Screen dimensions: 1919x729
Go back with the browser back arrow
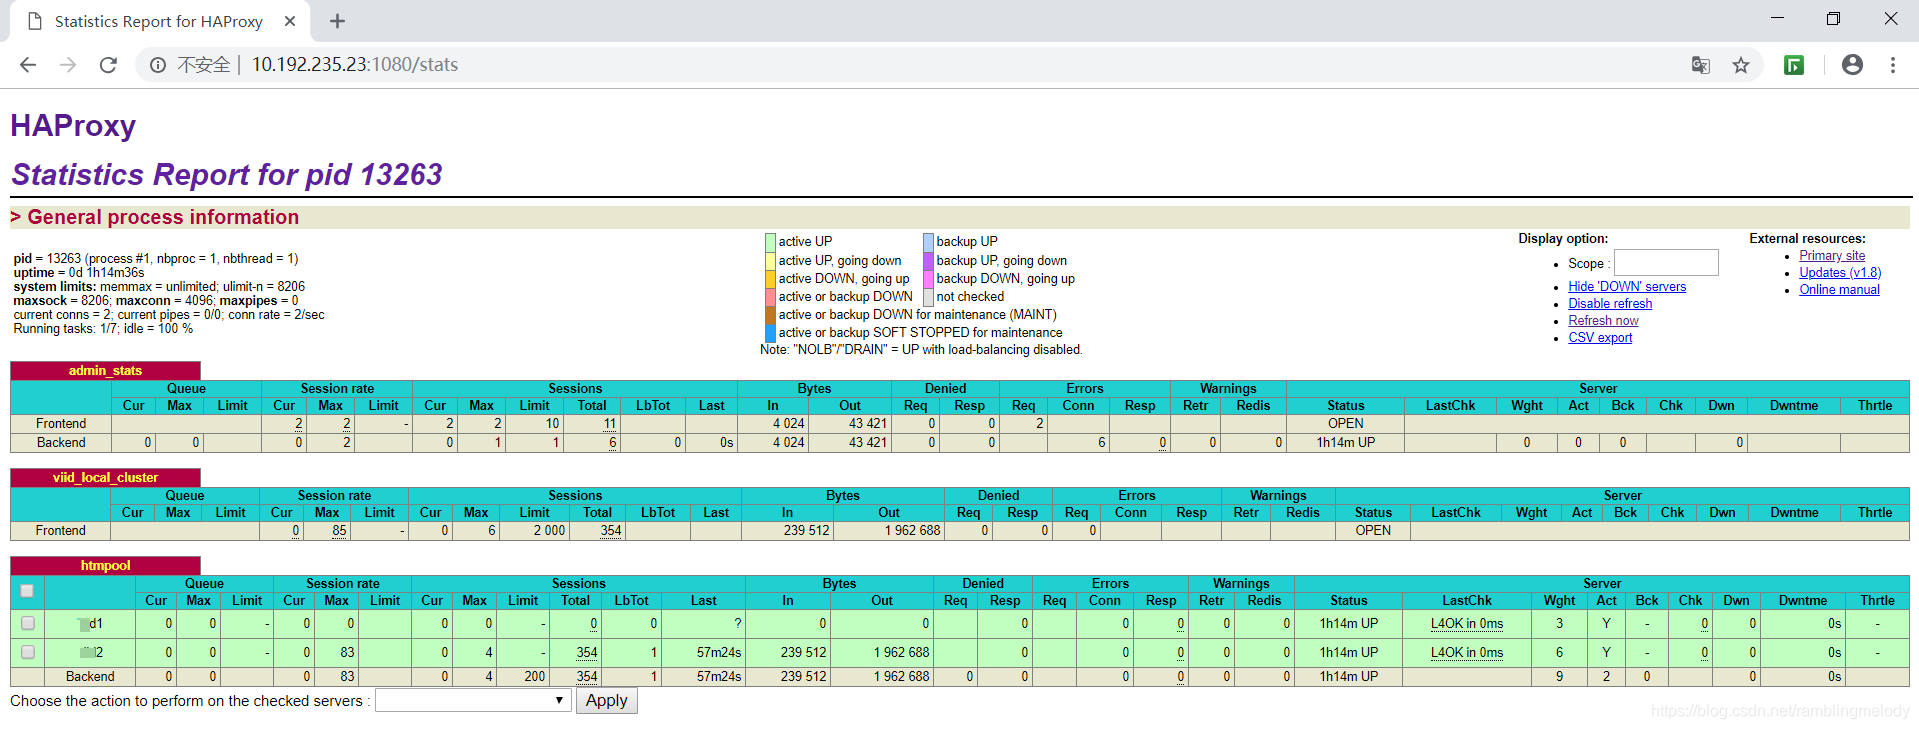[x=28, y=65]
